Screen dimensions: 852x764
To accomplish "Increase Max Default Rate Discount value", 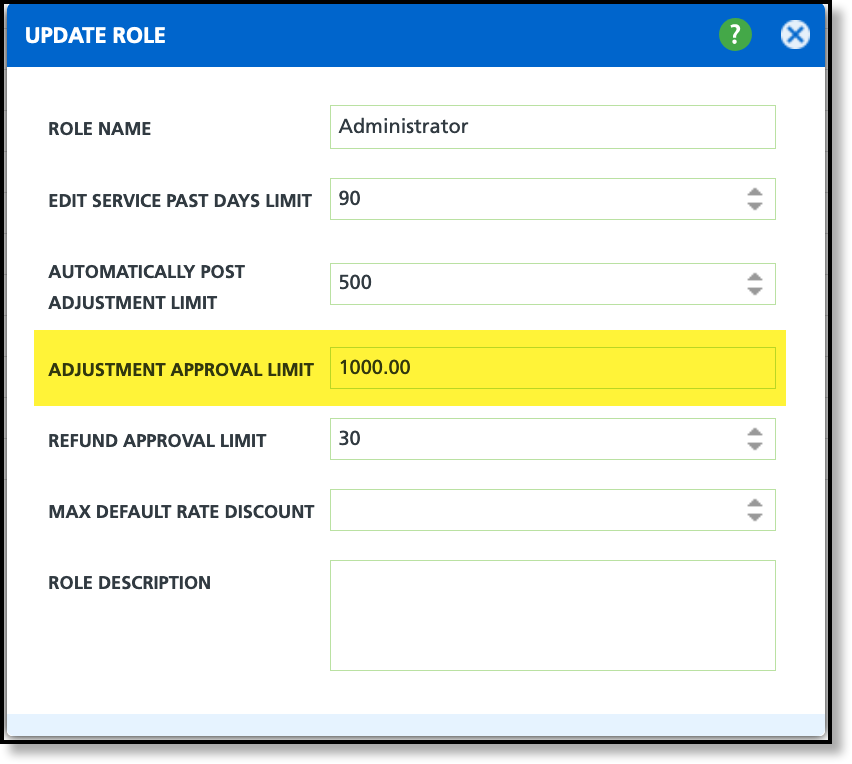I will (x=755, y=503).
